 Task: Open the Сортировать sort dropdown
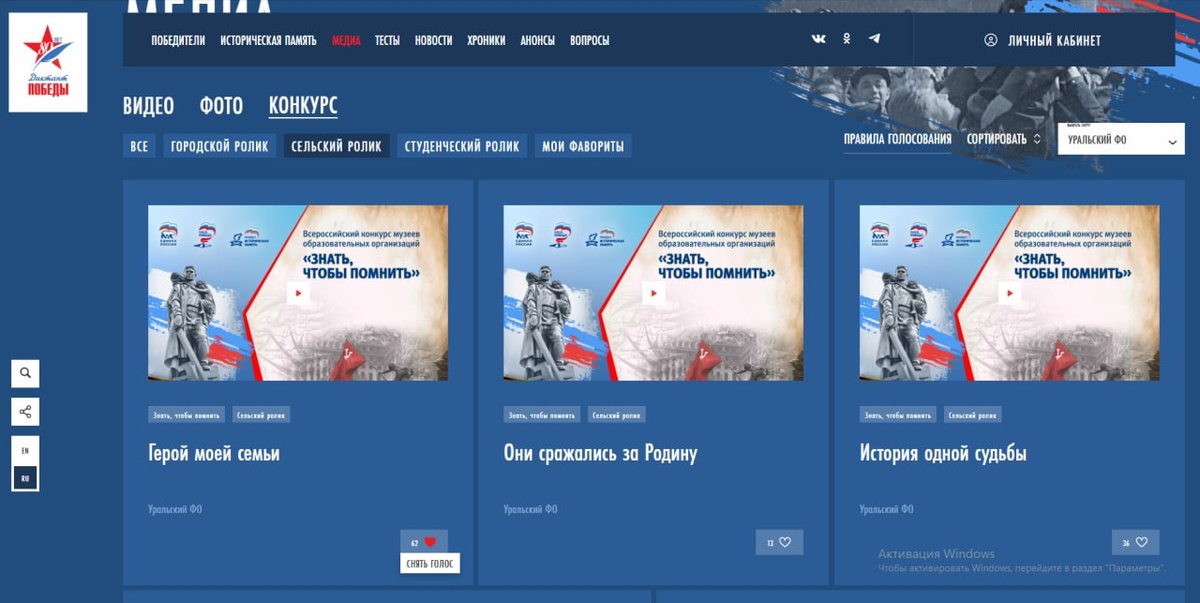point(1004,139)
